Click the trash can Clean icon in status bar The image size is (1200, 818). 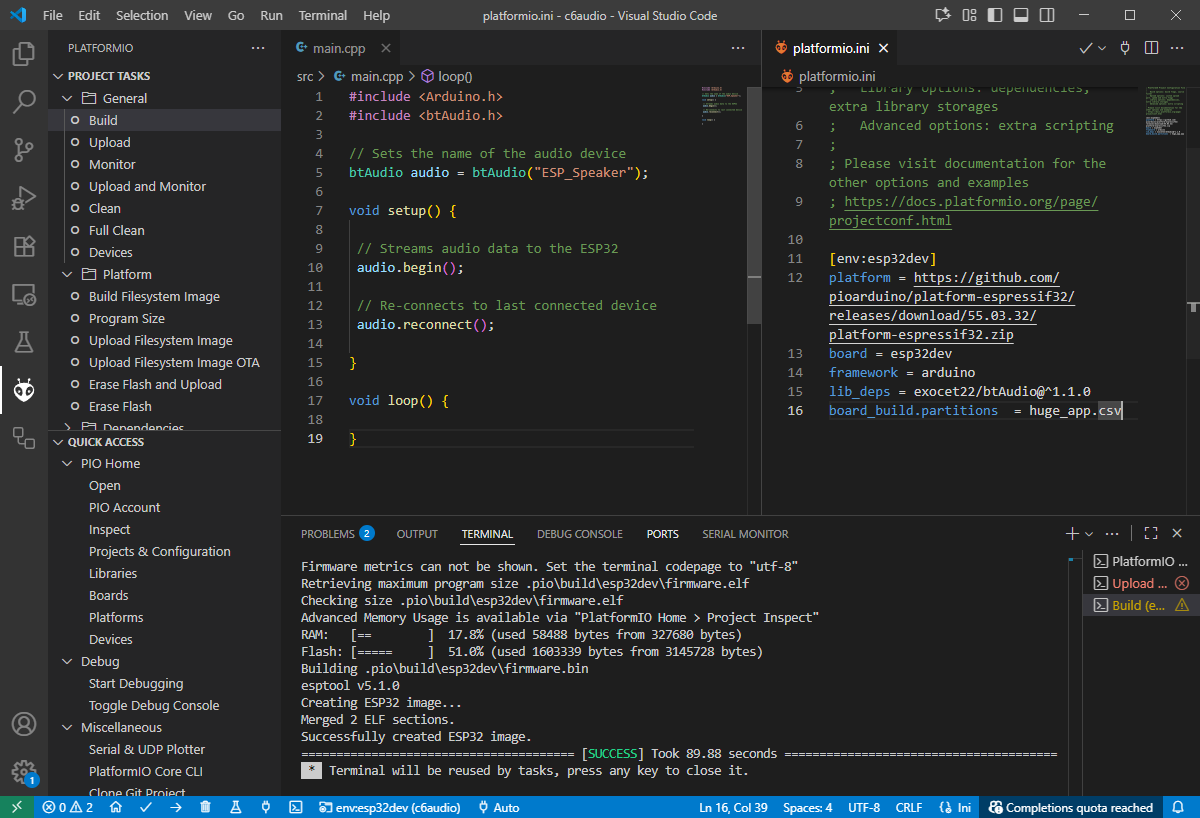[x=205, y=807]
